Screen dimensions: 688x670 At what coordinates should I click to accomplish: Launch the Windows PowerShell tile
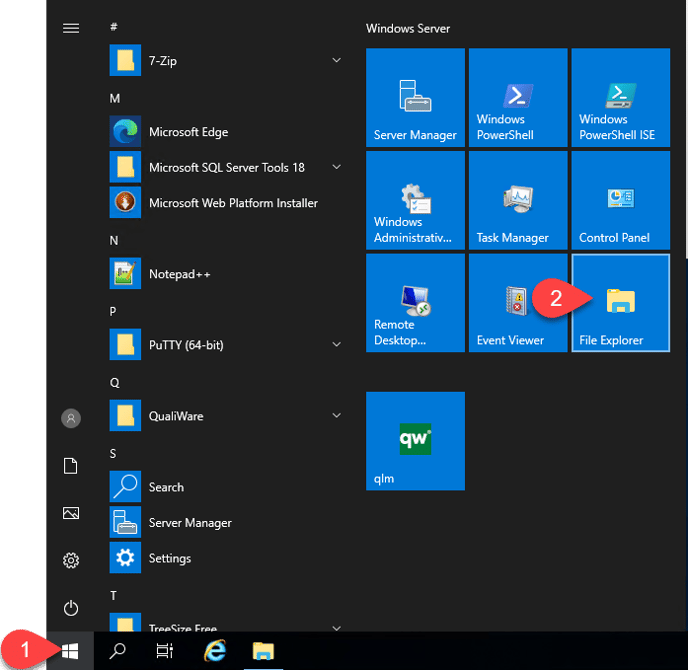click(x=518, y=97)
